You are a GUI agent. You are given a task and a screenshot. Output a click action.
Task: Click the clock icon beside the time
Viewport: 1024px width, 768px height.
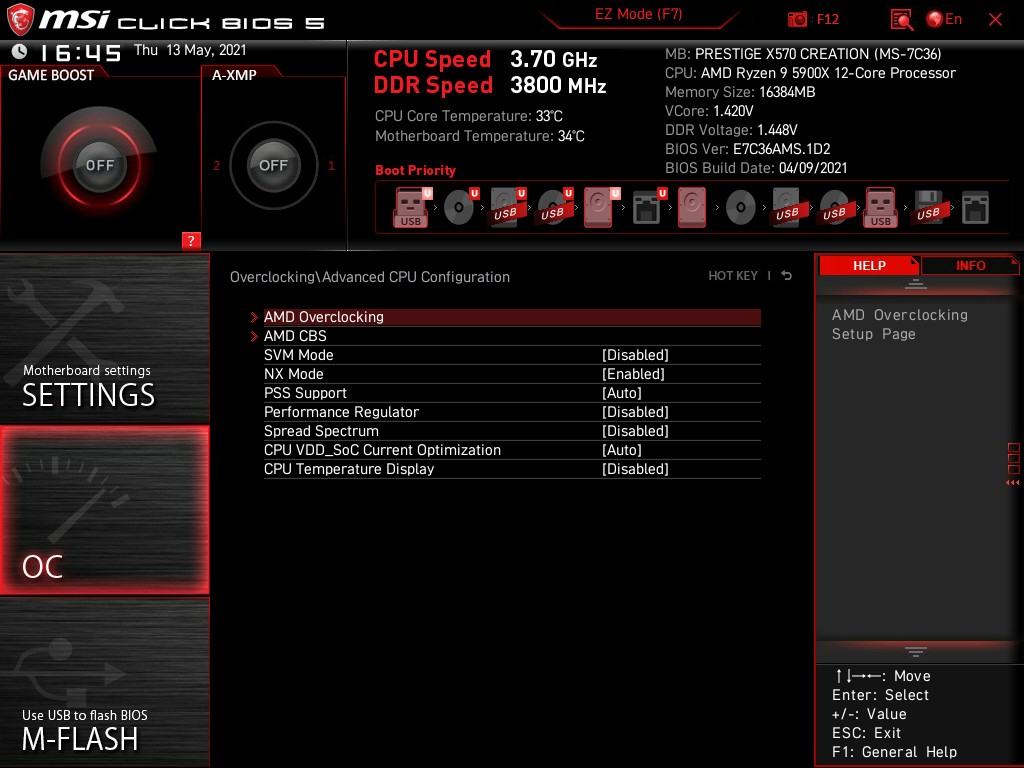tap(20, 52)
